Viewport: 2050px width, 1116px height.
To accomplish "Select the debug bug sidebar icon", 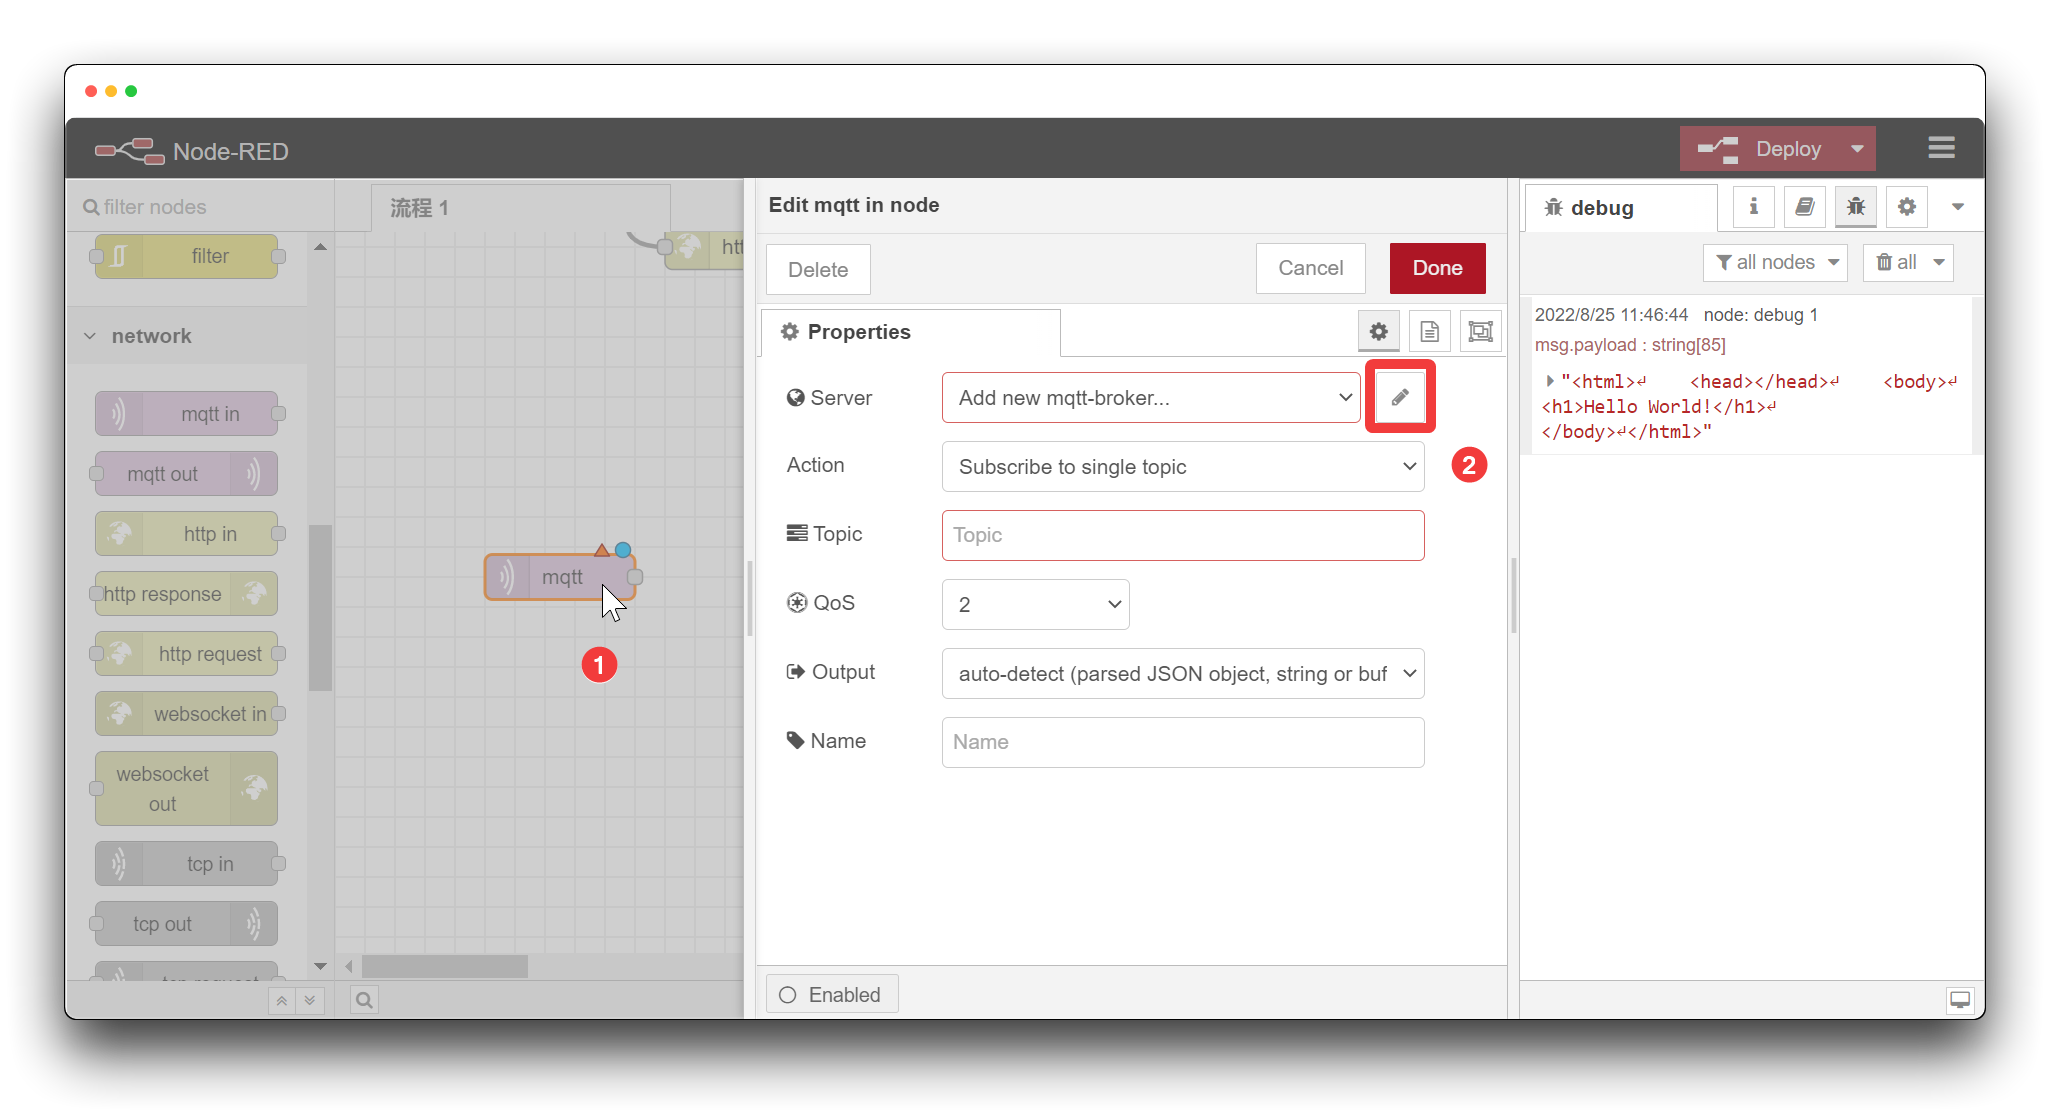I will pyautogui.click(x=1856, y=207).
